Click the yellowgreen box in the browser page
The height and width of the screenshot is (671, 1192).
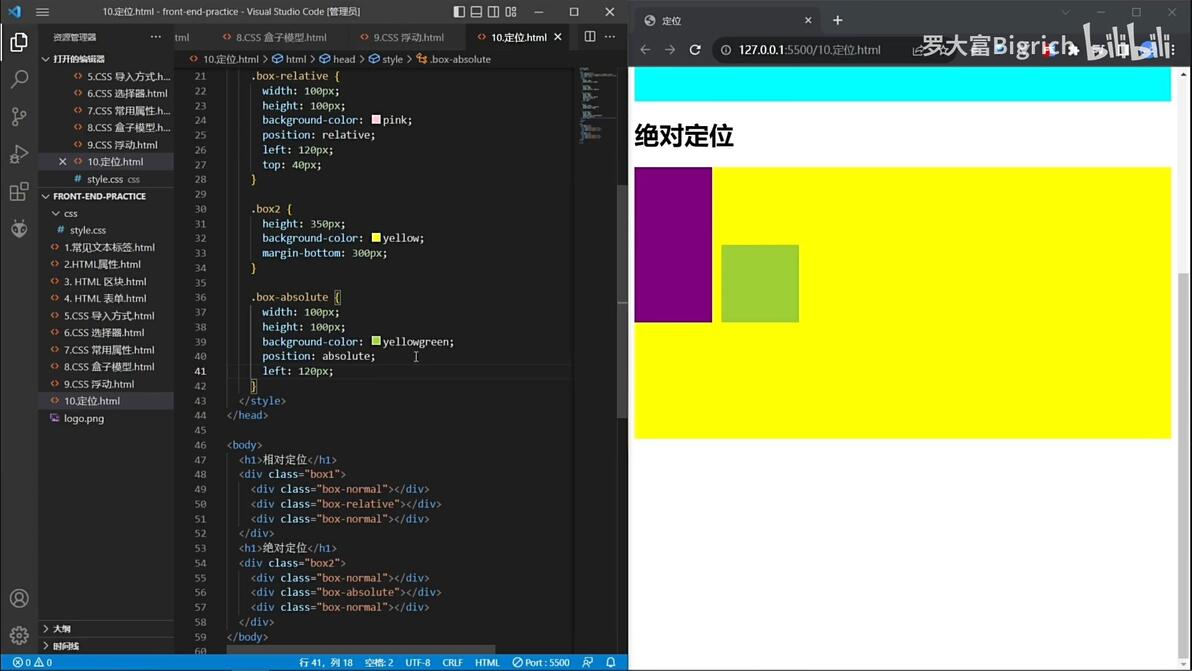pos(759,283)
